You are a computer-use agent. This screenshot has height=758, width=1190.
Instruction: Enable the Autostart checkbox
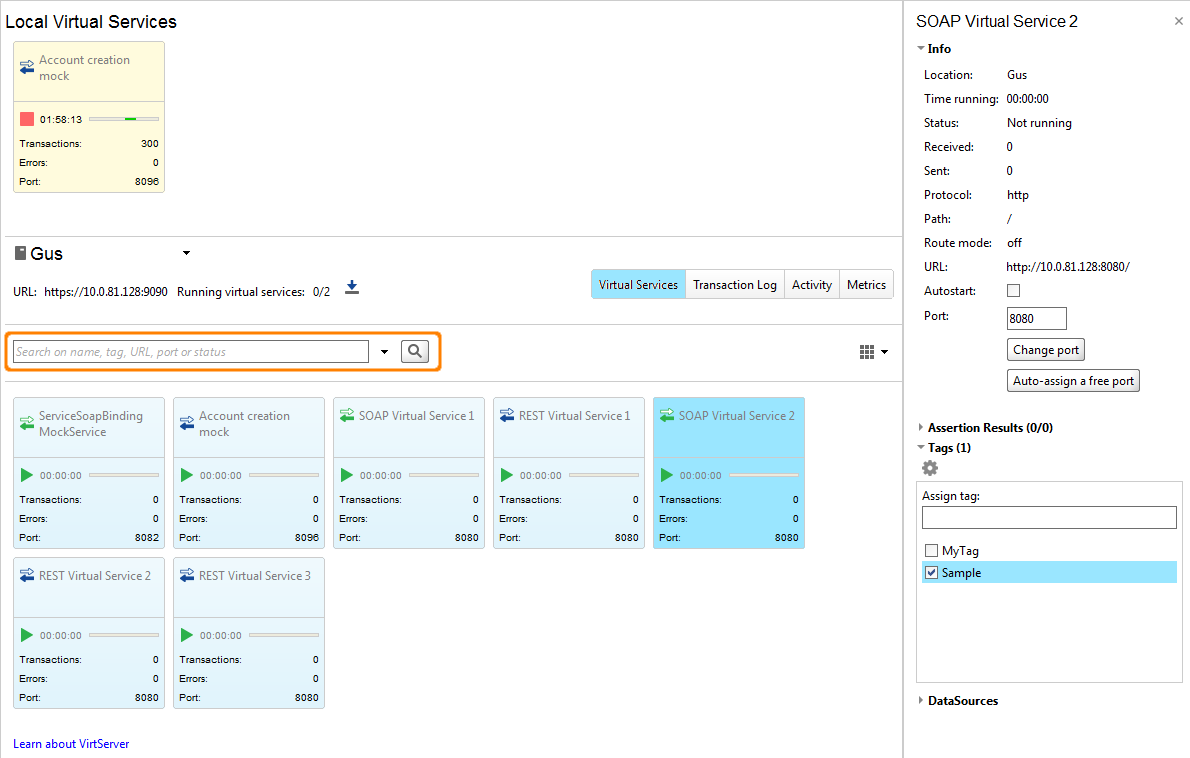coord(1013,290)
